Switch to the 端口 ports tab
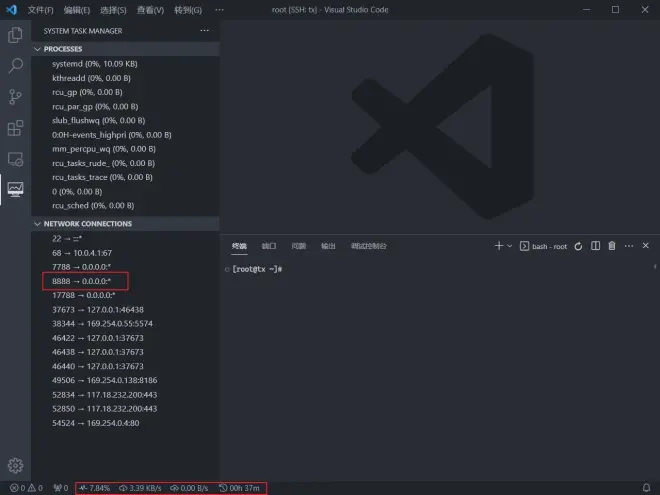Screen dimensions: 660x495 (x=269, y=246)
